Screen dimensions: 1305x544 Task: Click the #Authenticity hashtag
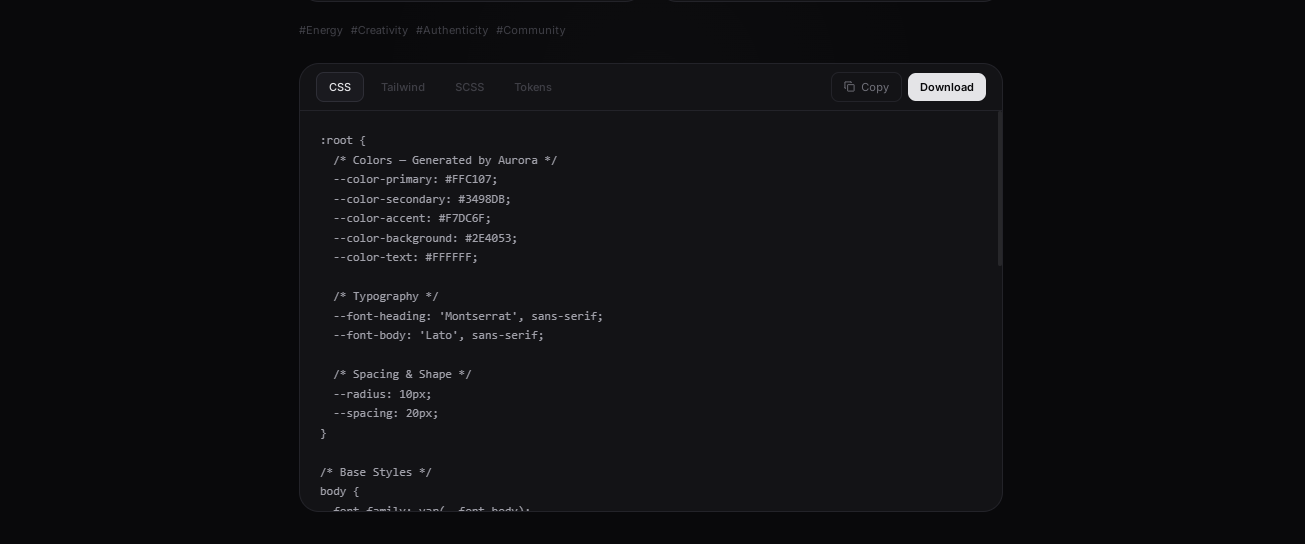(x=452, y=30)
